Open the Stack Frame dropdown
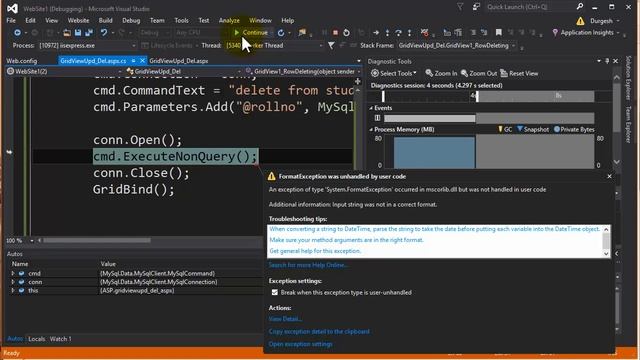The height and width of the screenshot is (360, 640). pyautogui.click(x=513, y=46)
